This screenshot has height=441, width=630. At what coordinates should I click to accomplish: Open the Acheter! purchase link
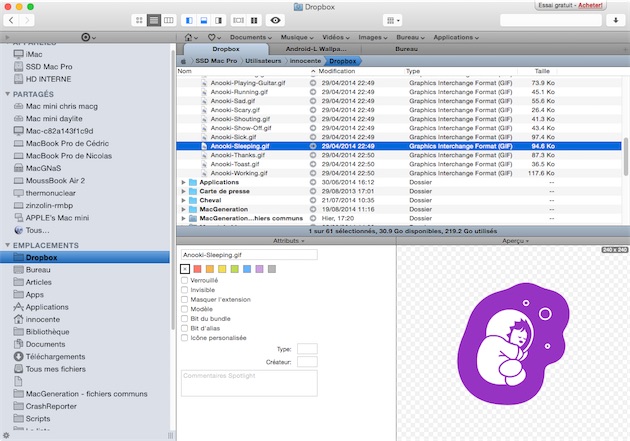(590, 5)
